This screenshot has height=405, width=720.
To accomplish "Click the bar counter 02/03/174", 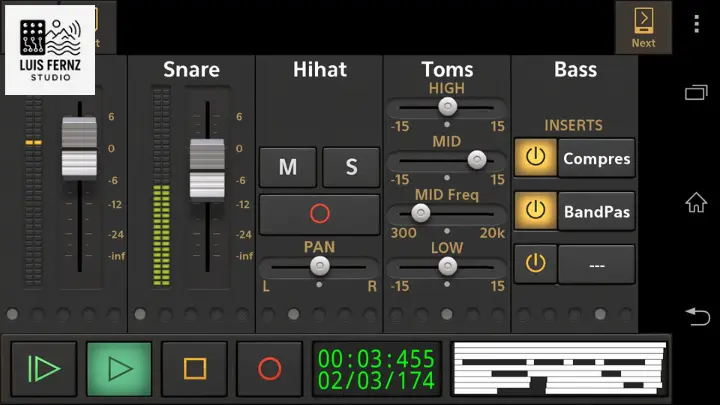I will [376, 380].
